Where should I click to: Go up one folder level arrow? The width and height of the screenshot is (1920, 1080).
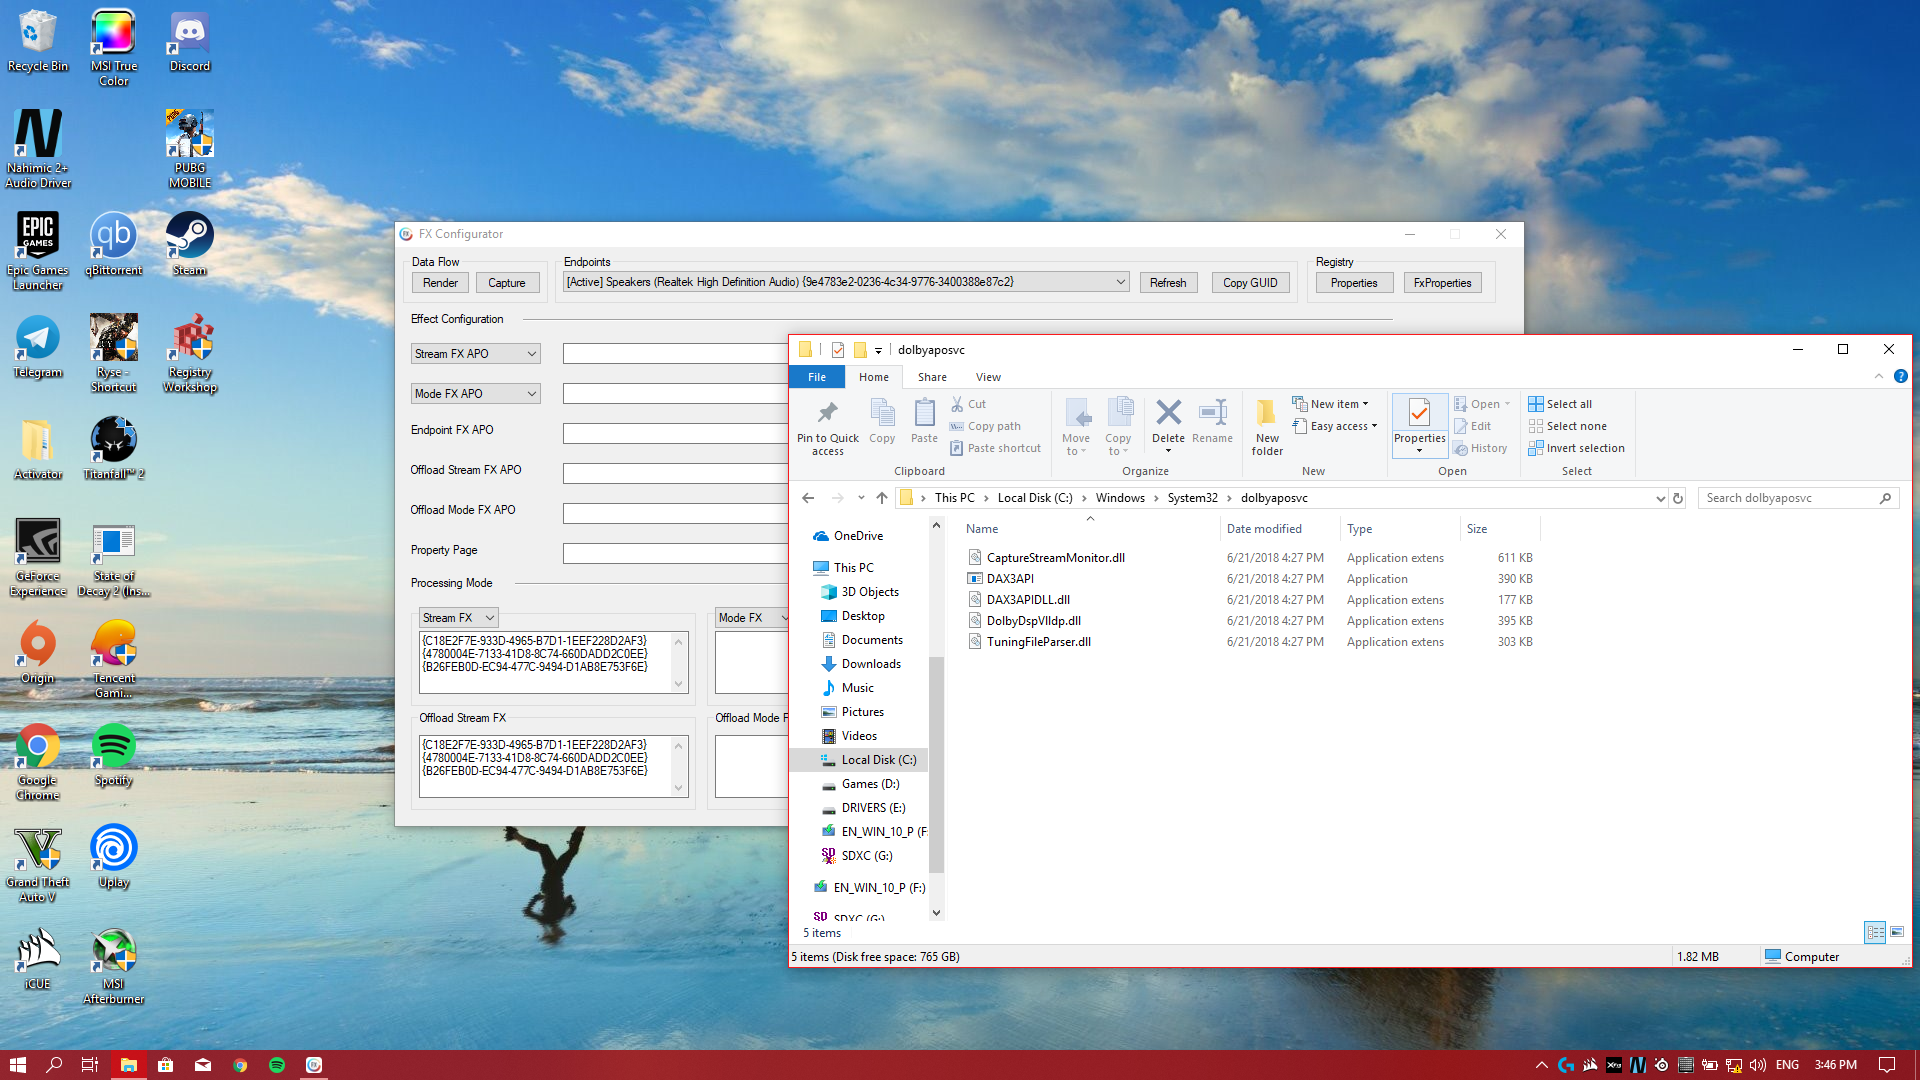coord(881,498)
